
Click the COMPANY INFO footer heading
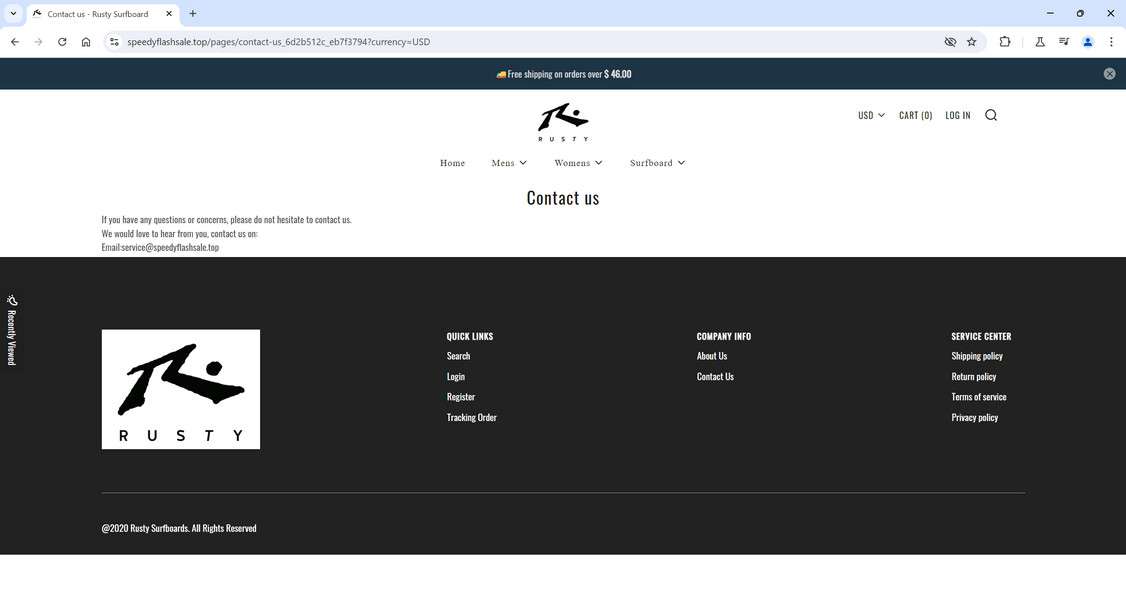(724, 336)
